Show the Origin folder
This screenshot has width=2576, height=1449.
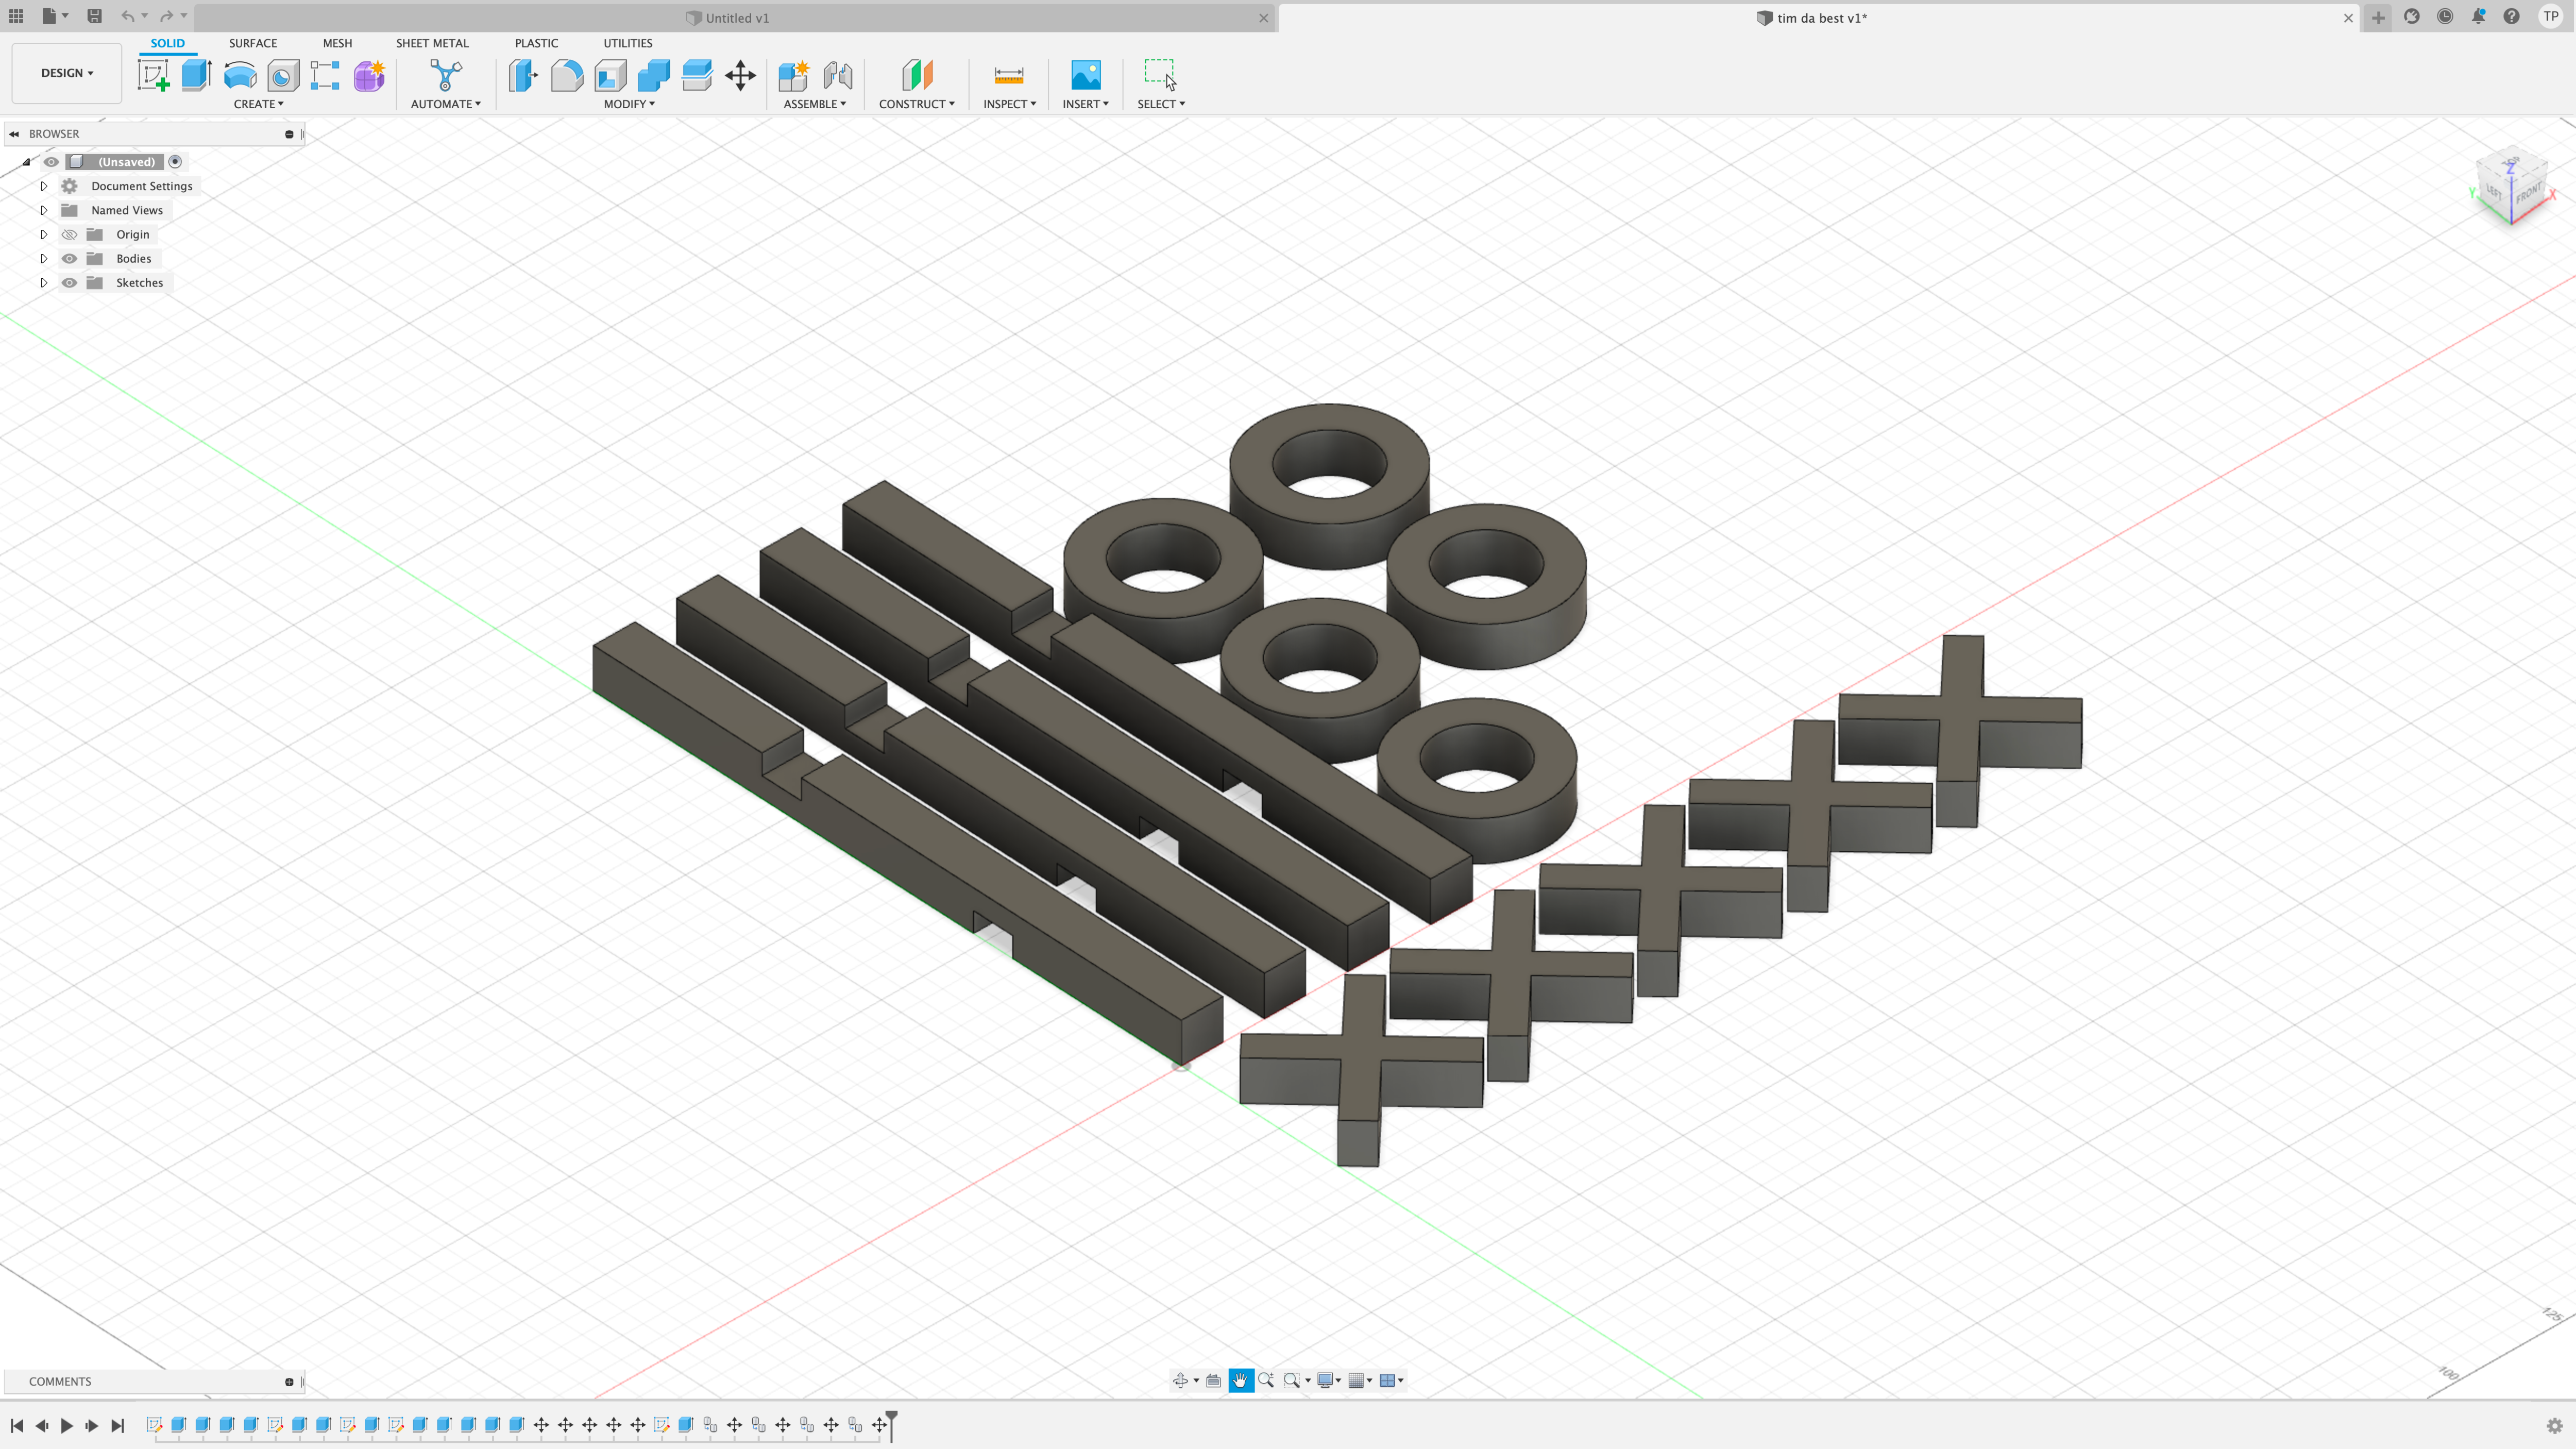click(68, 234)
